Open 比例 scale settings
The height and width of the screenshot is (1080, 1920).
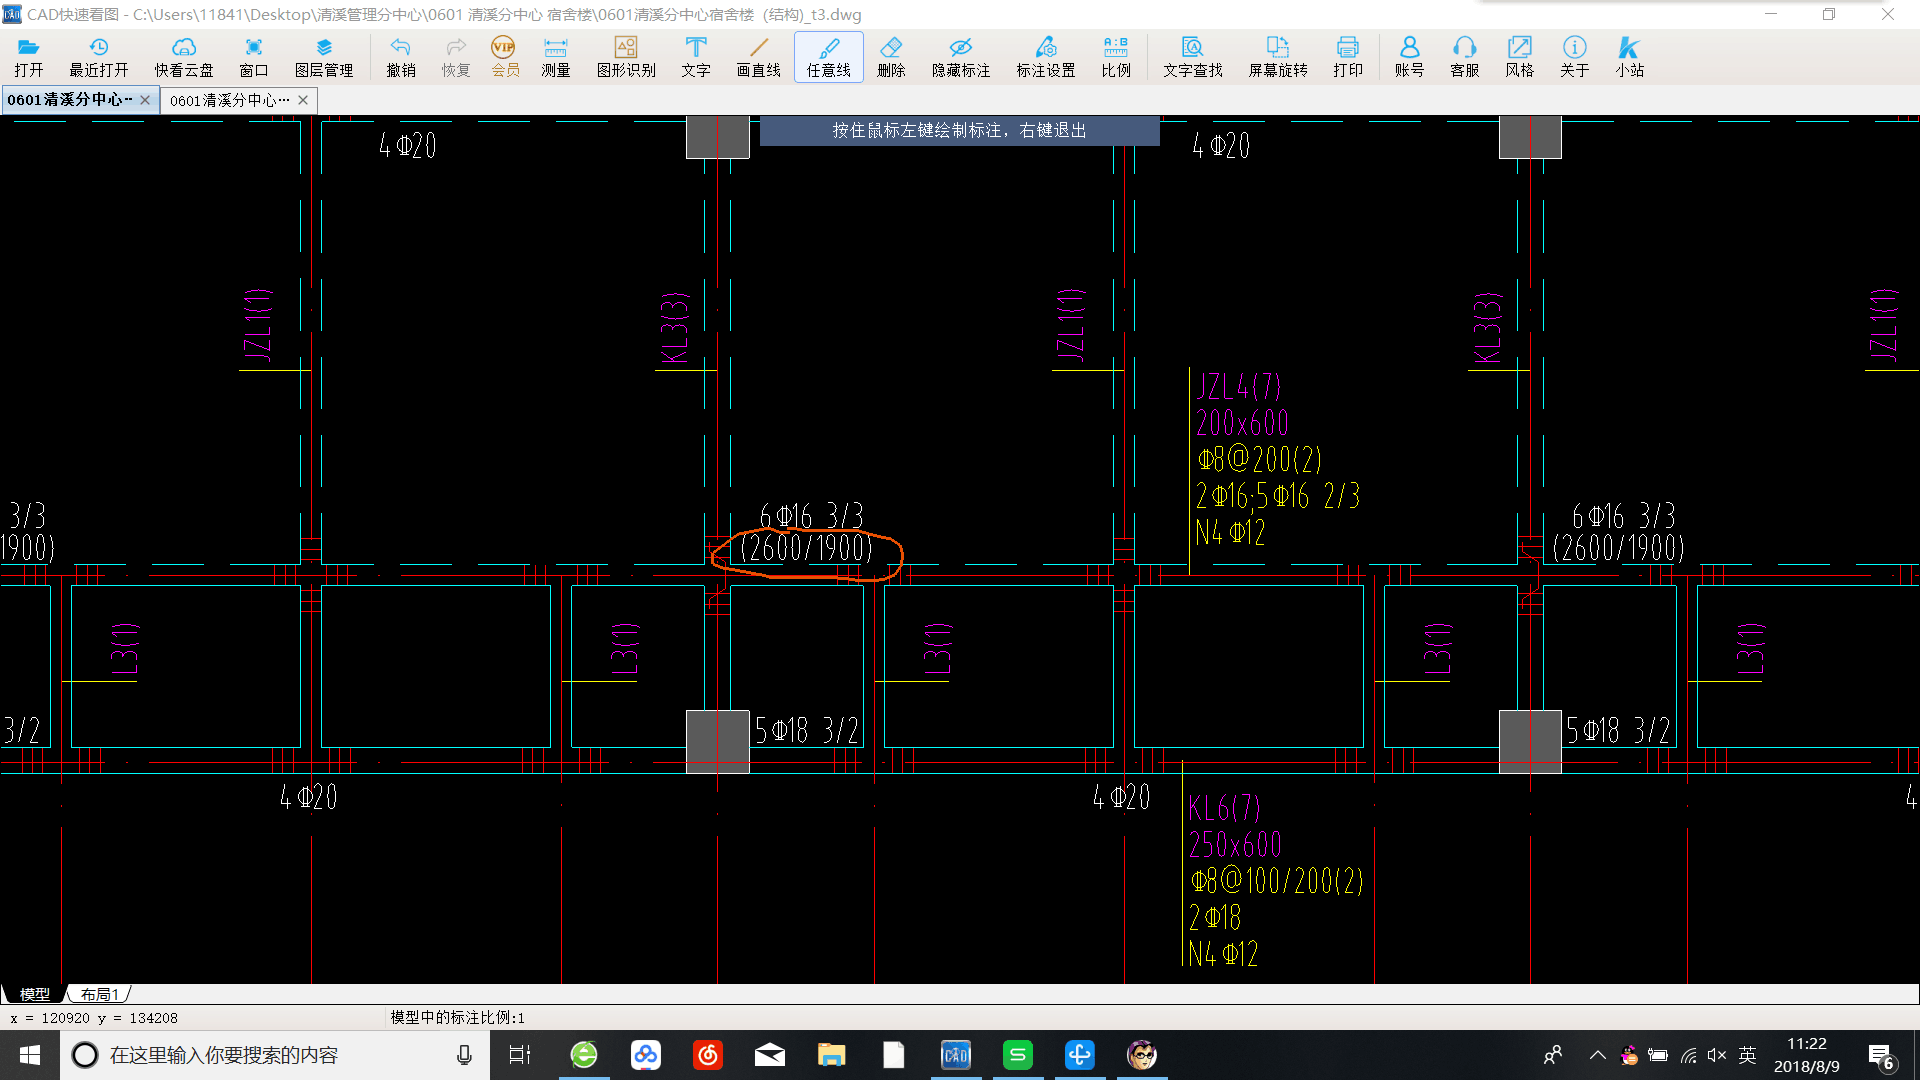[x=1116, y=57]
